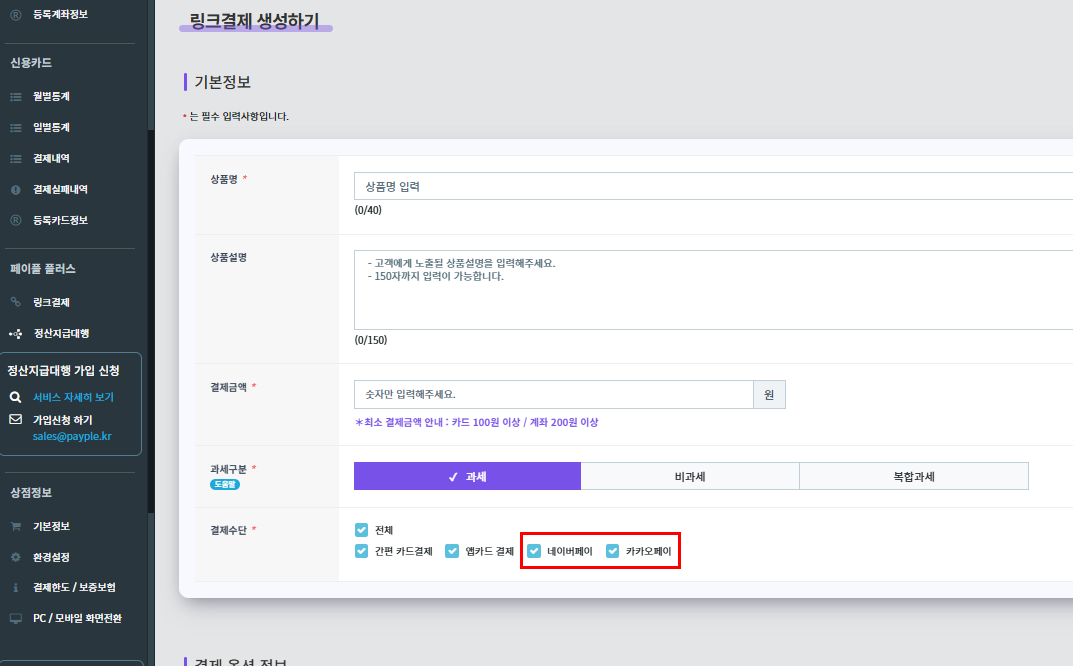
Task: Switch tax type to 비과세
Action: pos(690,475)
